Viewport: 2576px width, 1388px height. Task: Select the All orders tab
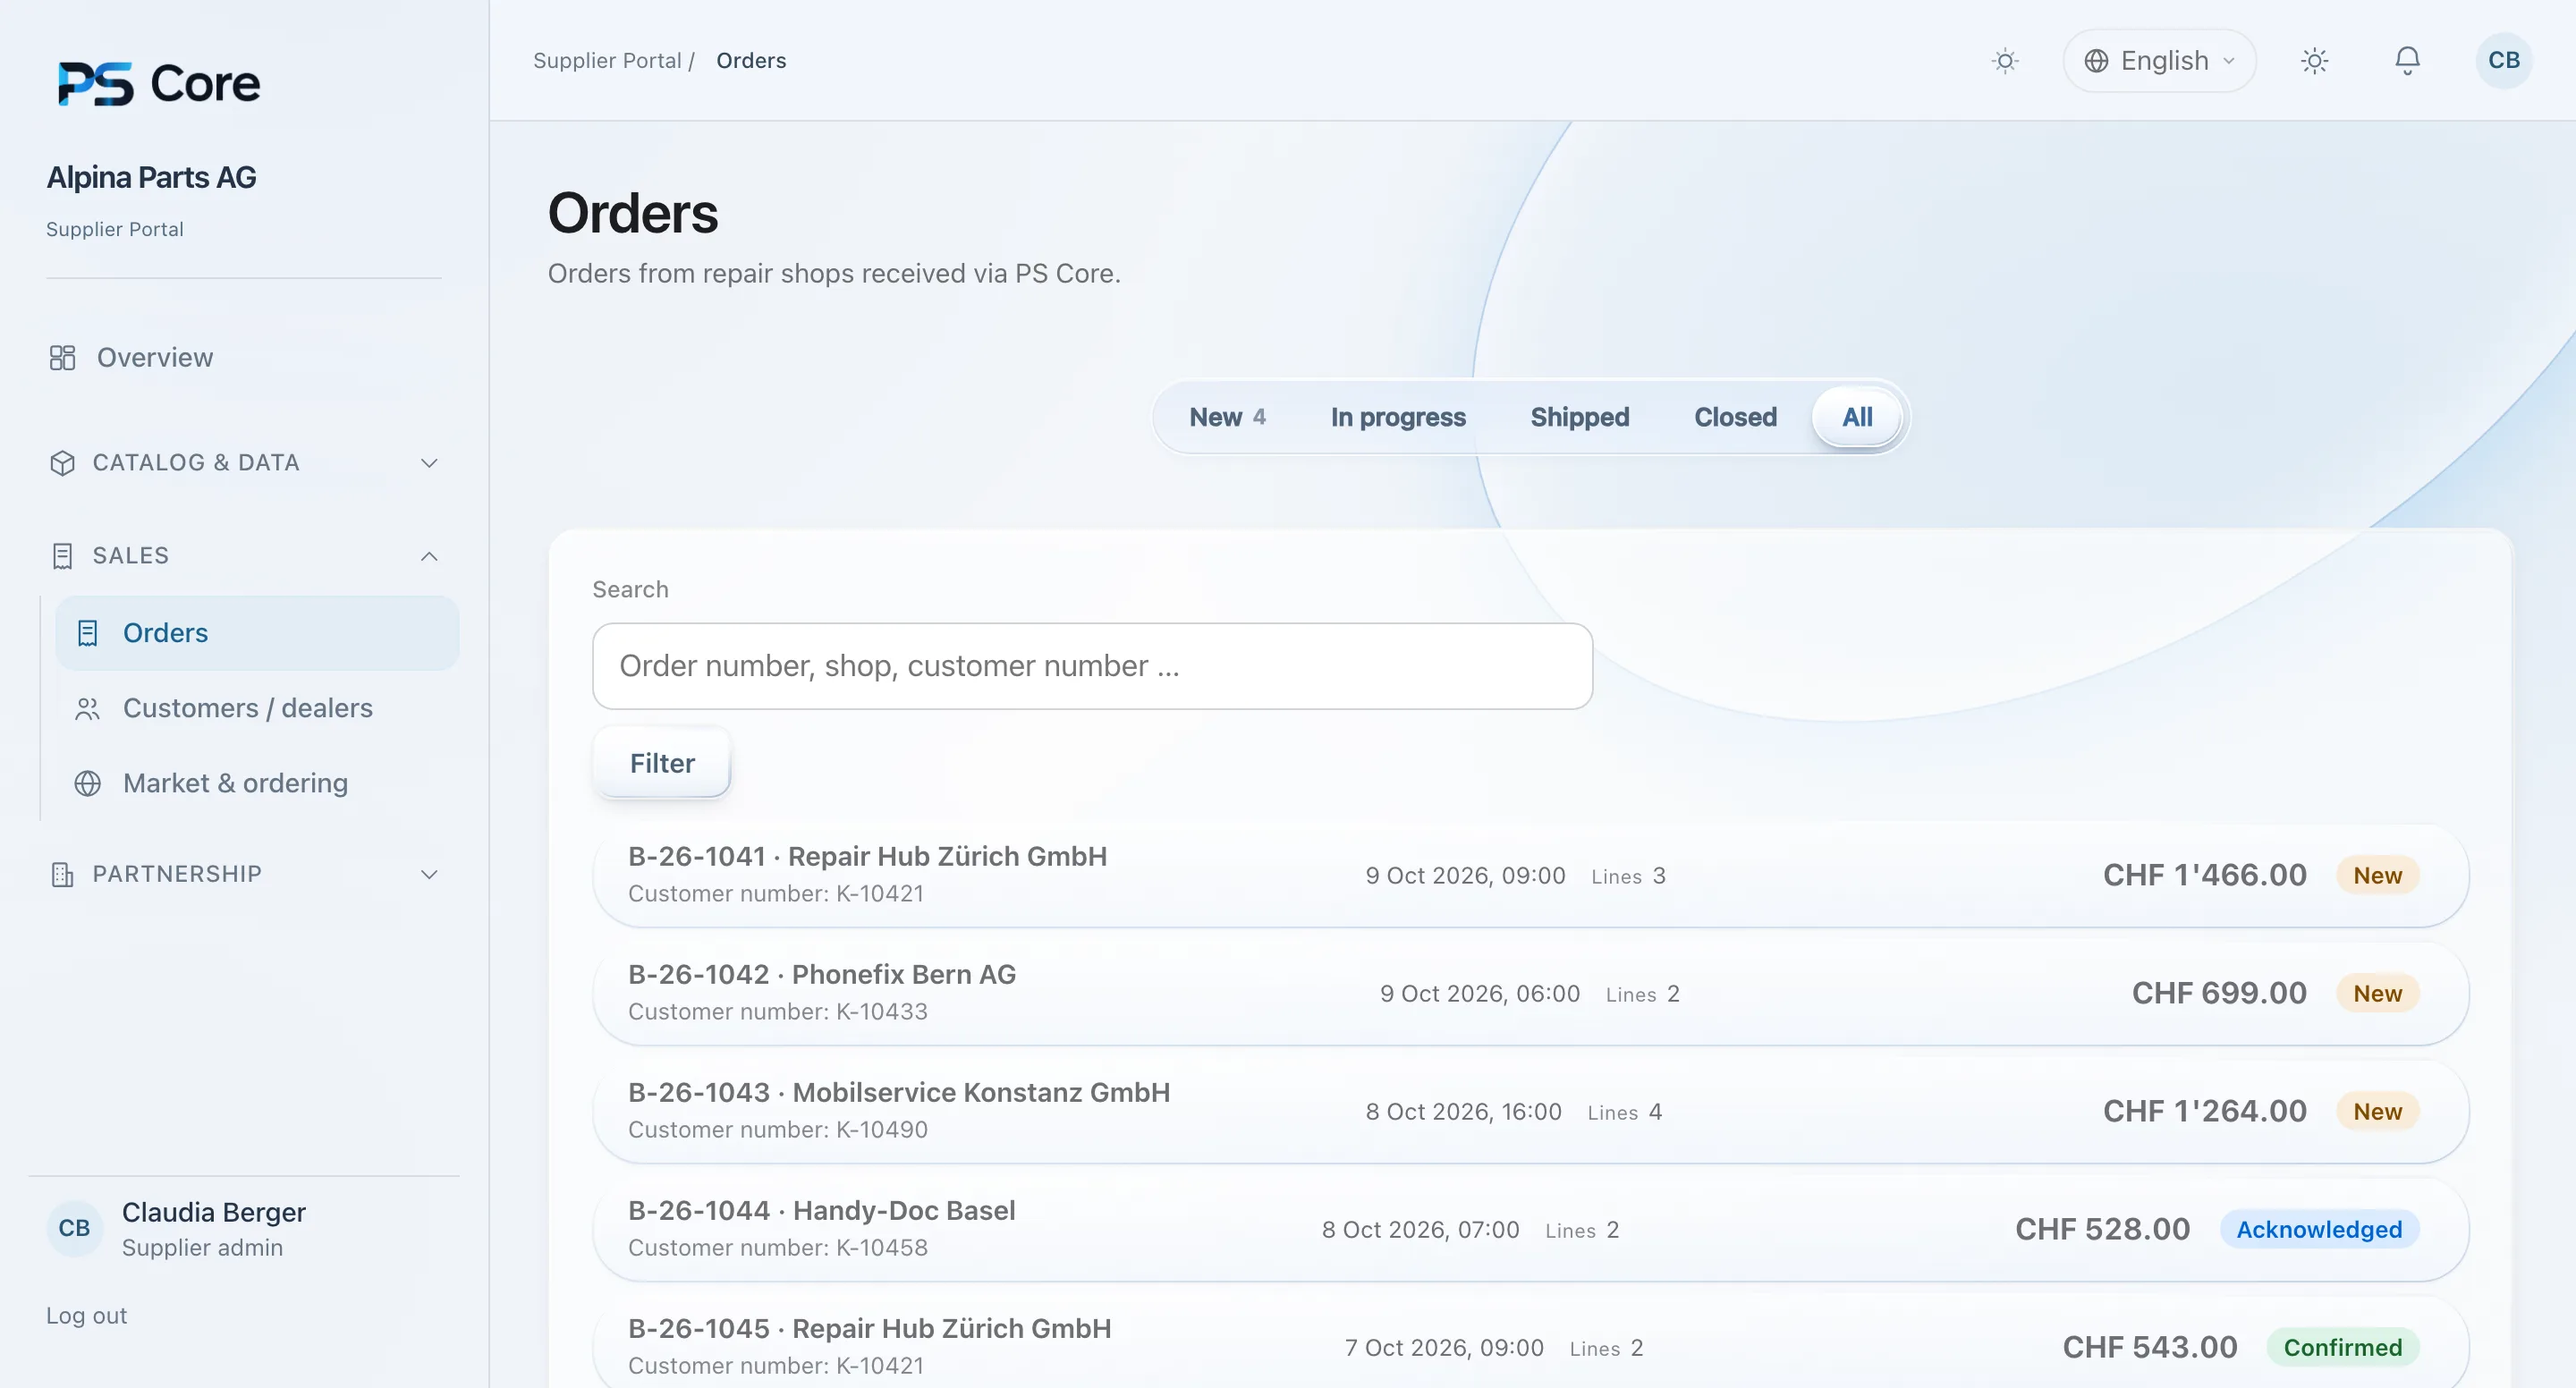pos(1857,417)
